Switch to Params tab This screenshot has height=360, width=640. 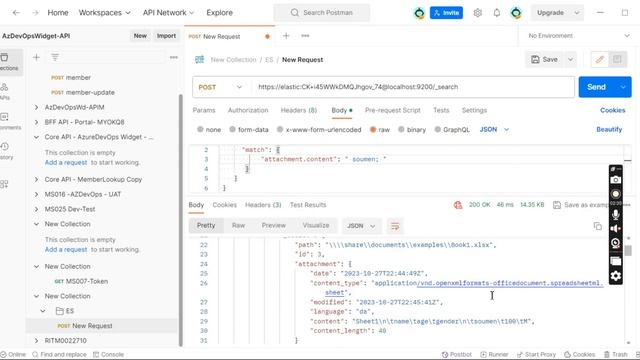click(x=204, y=110)
